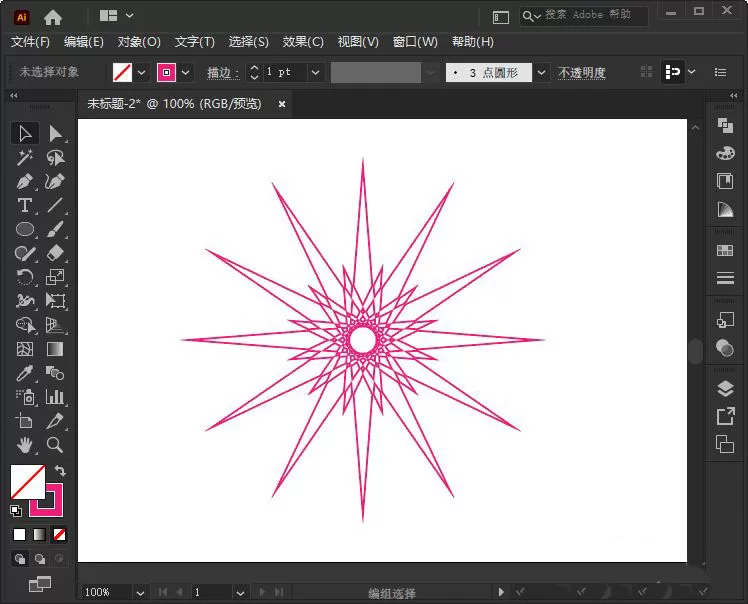
Task: Select the Rotate tool
Action: tap(24, 277)
